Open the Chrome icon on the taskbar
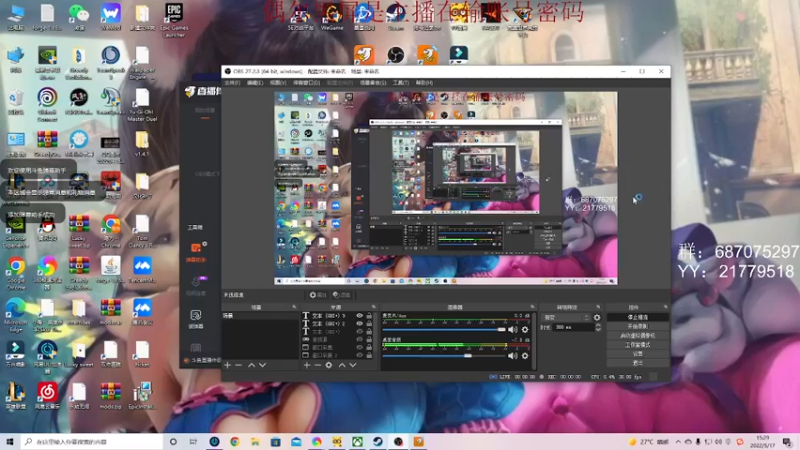800x450 pixels. pyautogui.click(x=235, y=441)
